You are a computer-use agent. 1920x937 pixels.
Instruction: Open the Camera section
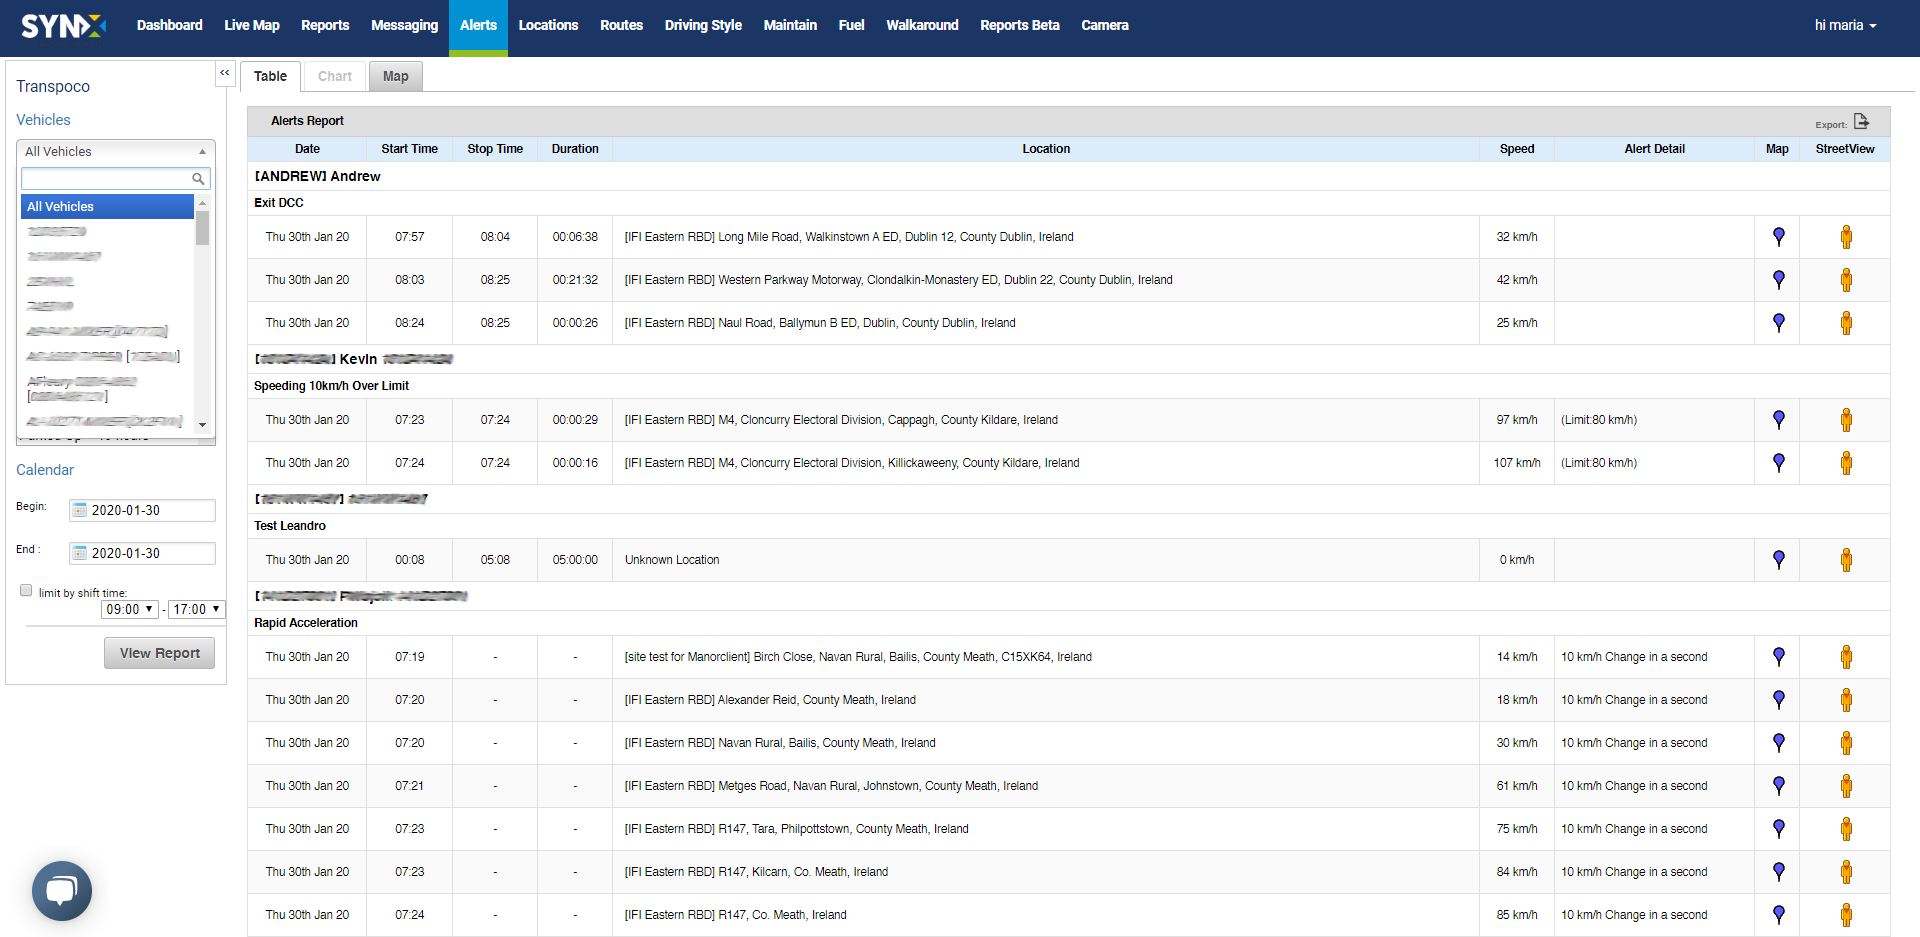pos(1105,25)
